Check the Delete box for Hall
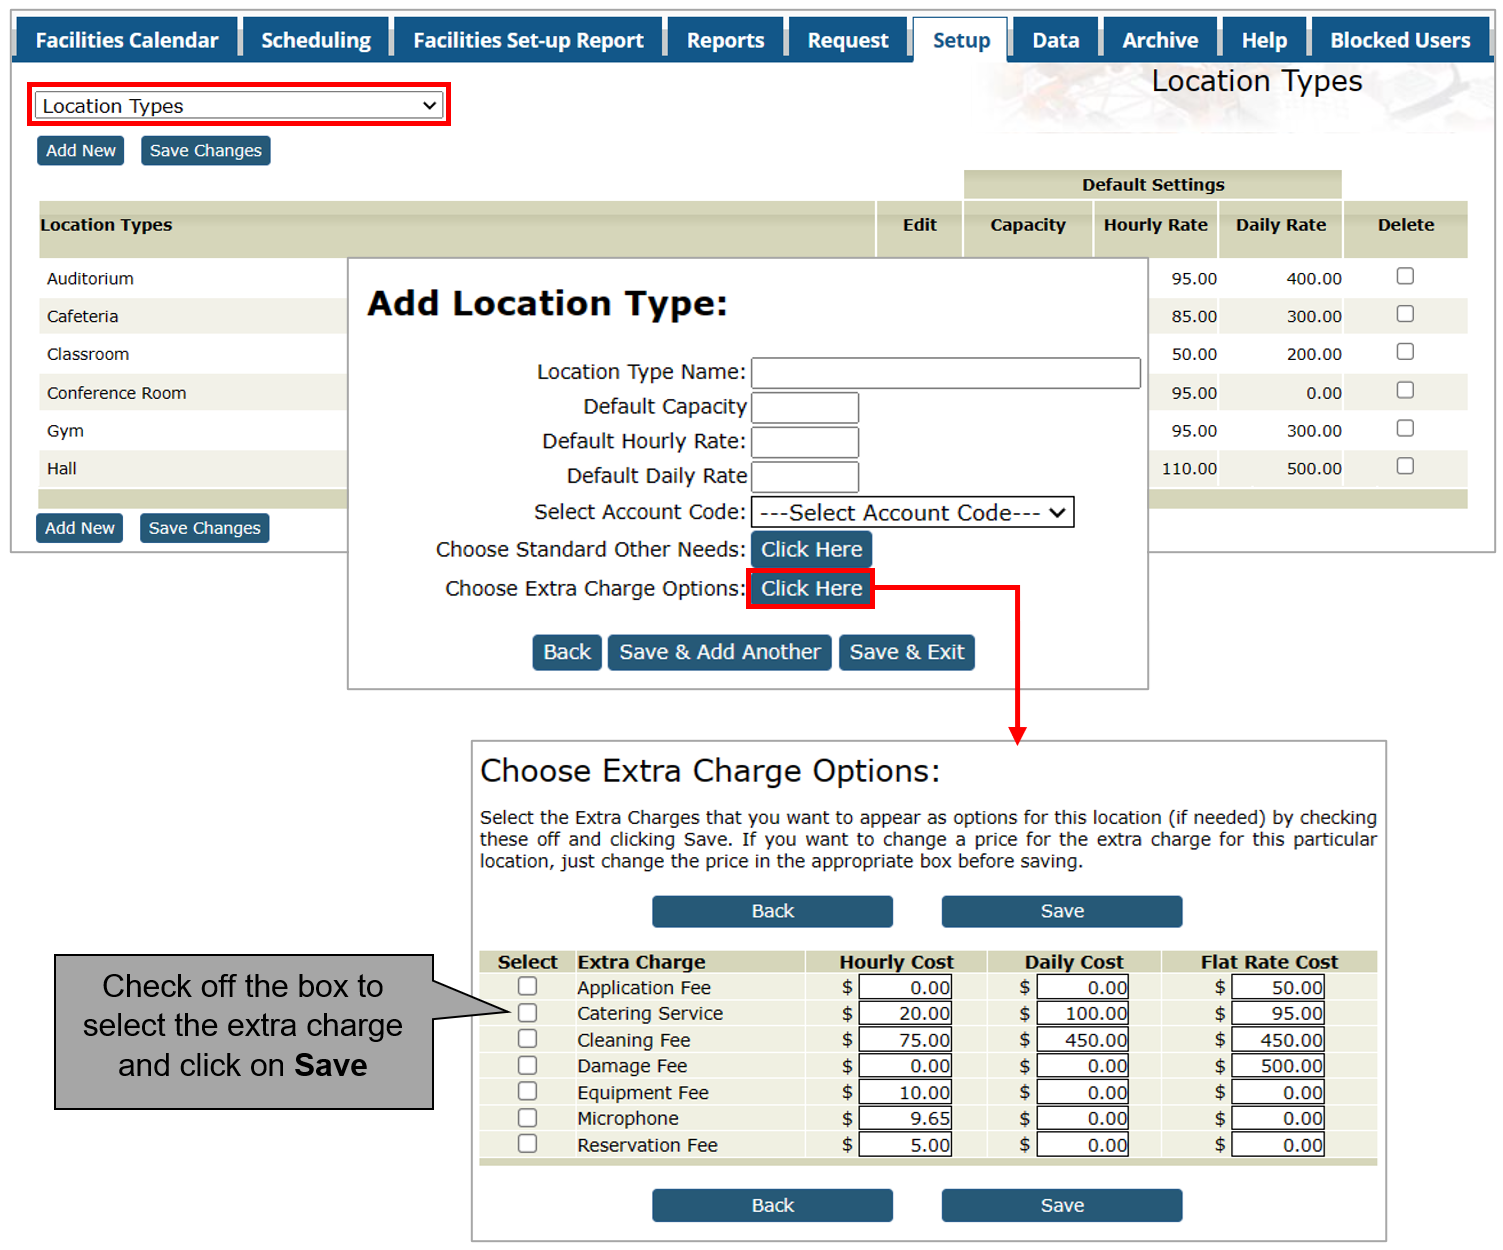The image size is (1503, 1250). coord(1405,466)
